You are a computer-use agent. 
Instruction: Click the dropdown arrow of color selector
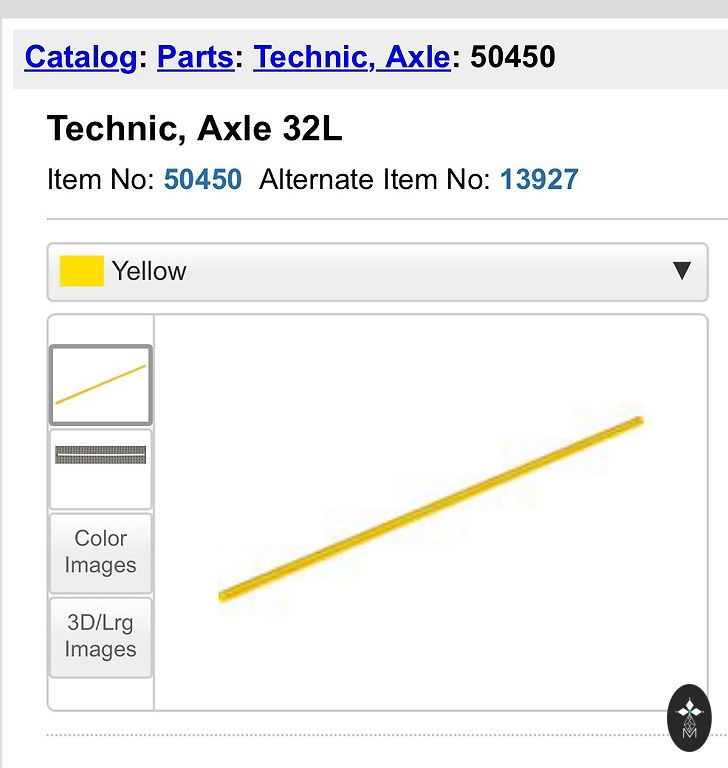pyautogui.click(x=682, y=271)
